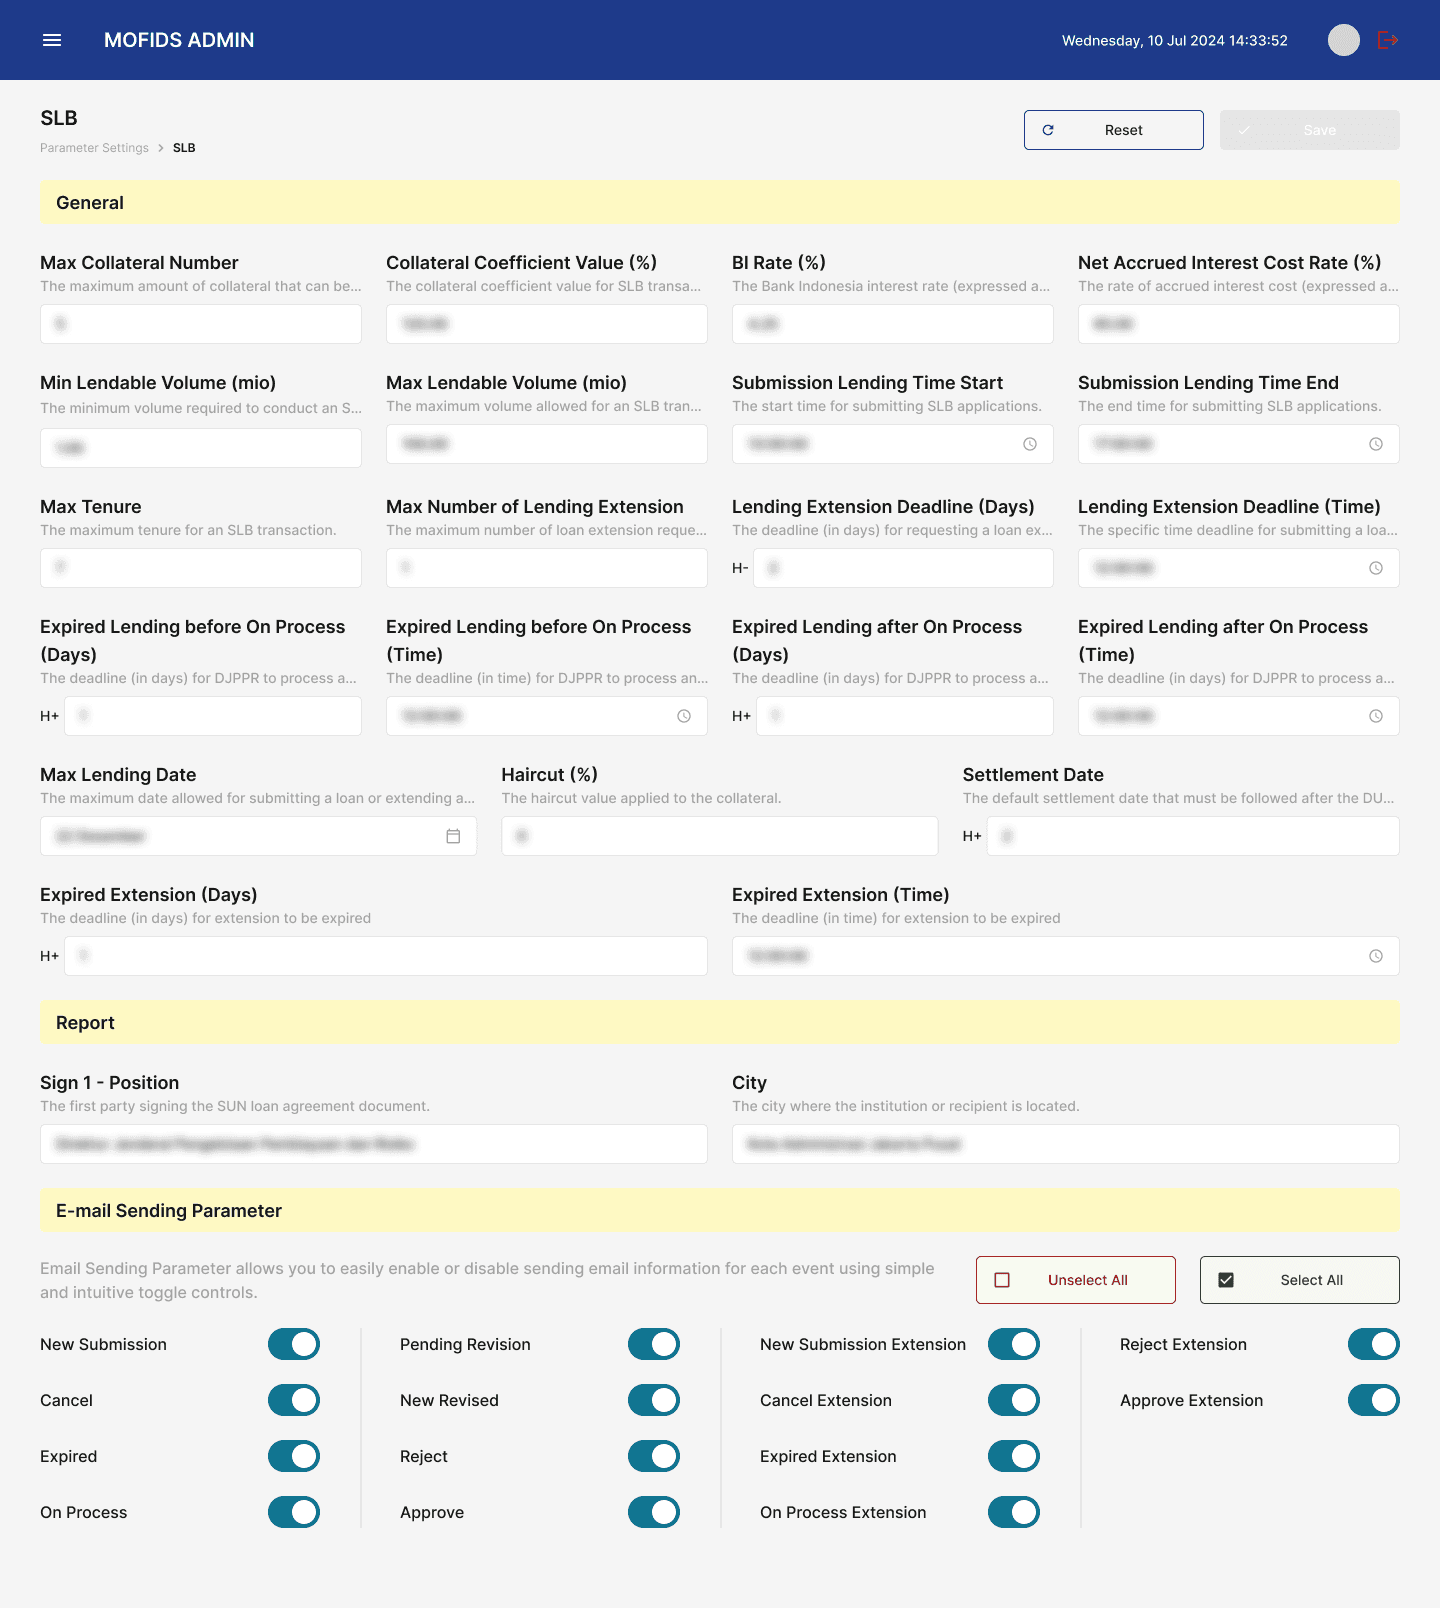Click the Max Collateral Number field

coord(201,324)
